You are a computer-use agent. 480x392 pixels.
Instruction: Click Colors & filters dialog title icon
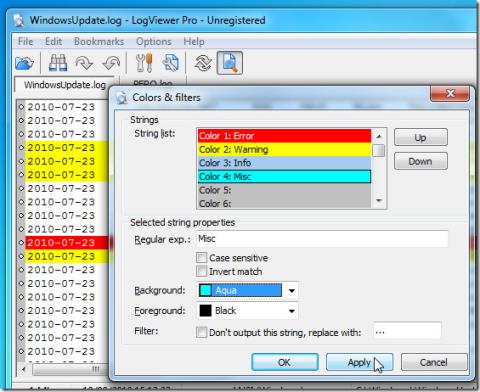pyautogui.click(x=121, y=98)
